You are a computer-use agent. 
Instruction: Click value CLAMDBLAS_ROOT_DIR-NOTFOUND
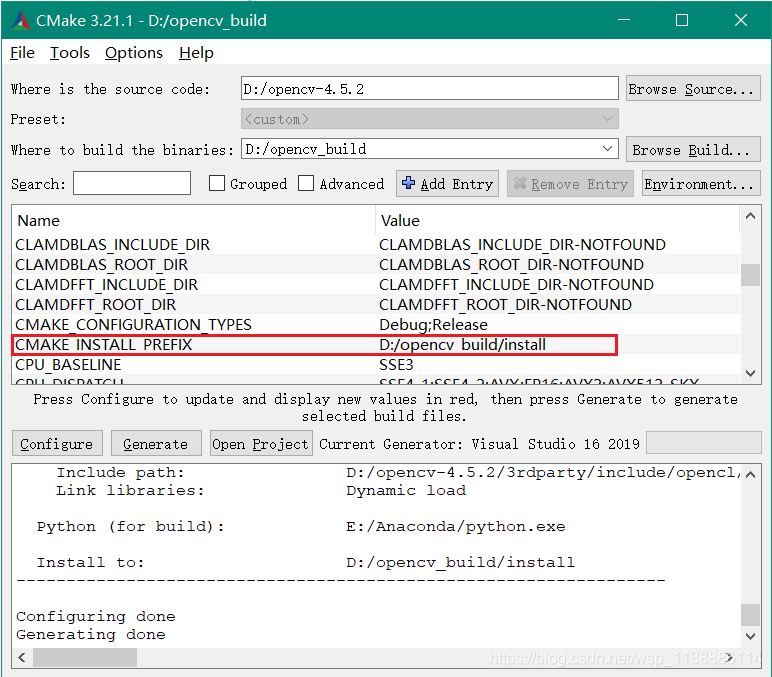click(x=512, y=265)
